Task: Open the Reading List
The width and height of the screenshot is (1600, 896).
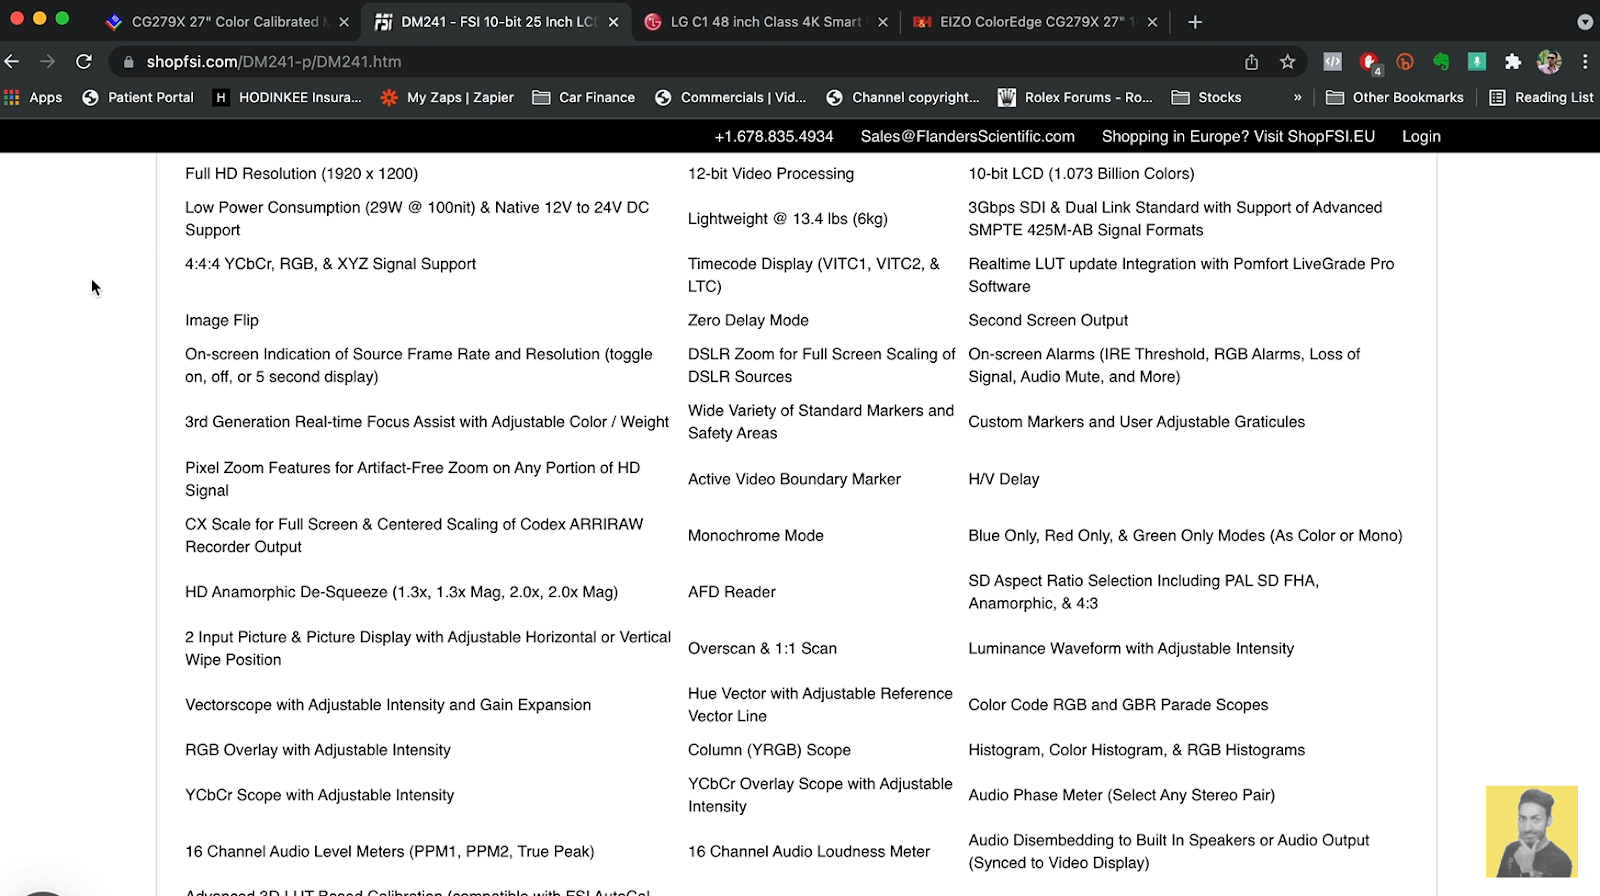Action: coord(1541,97)
